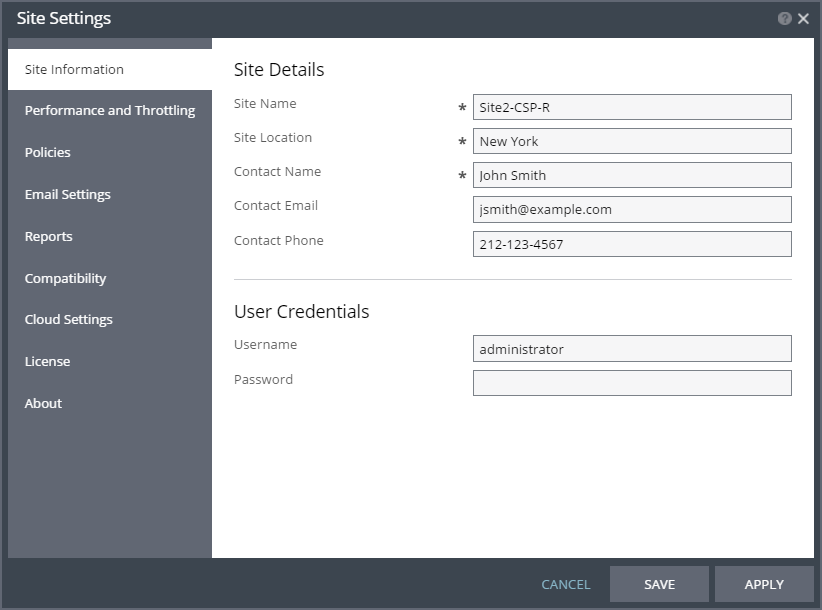Open the About section

[x=110, y=404]
